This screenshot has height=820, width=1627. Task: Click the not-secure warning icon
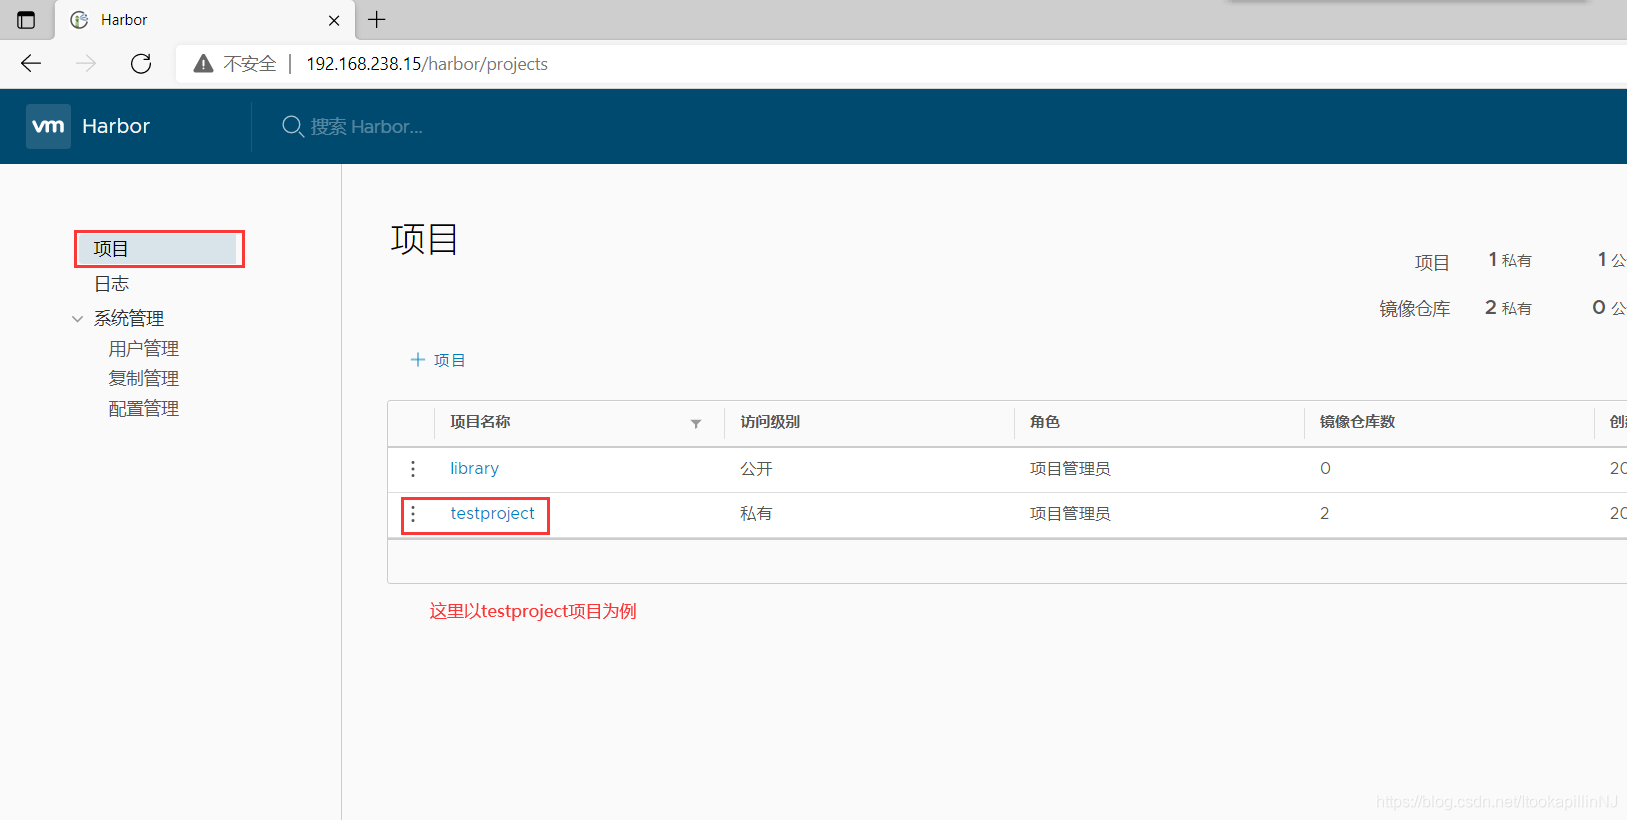tap(203, 64)
